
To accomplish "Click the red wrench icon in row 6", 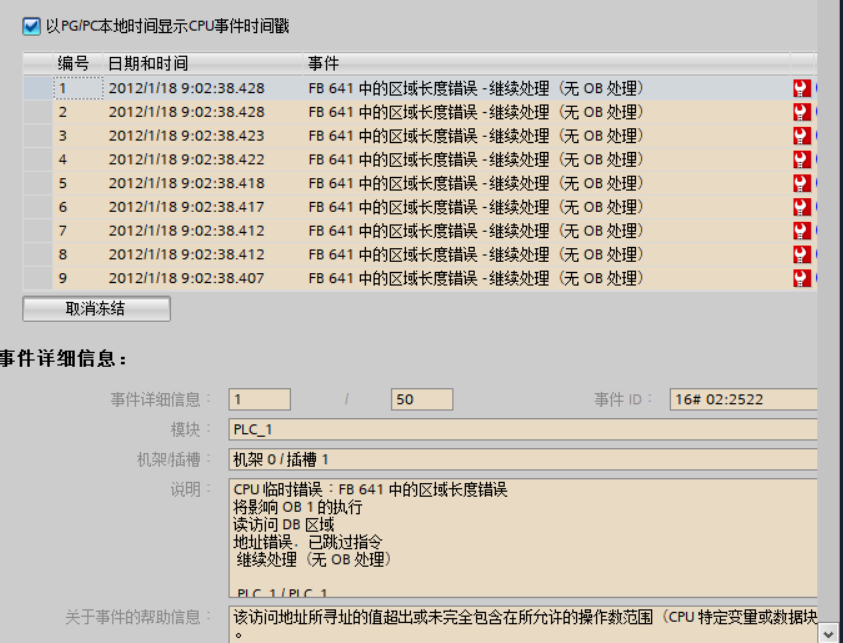I will tap(801, 207).
